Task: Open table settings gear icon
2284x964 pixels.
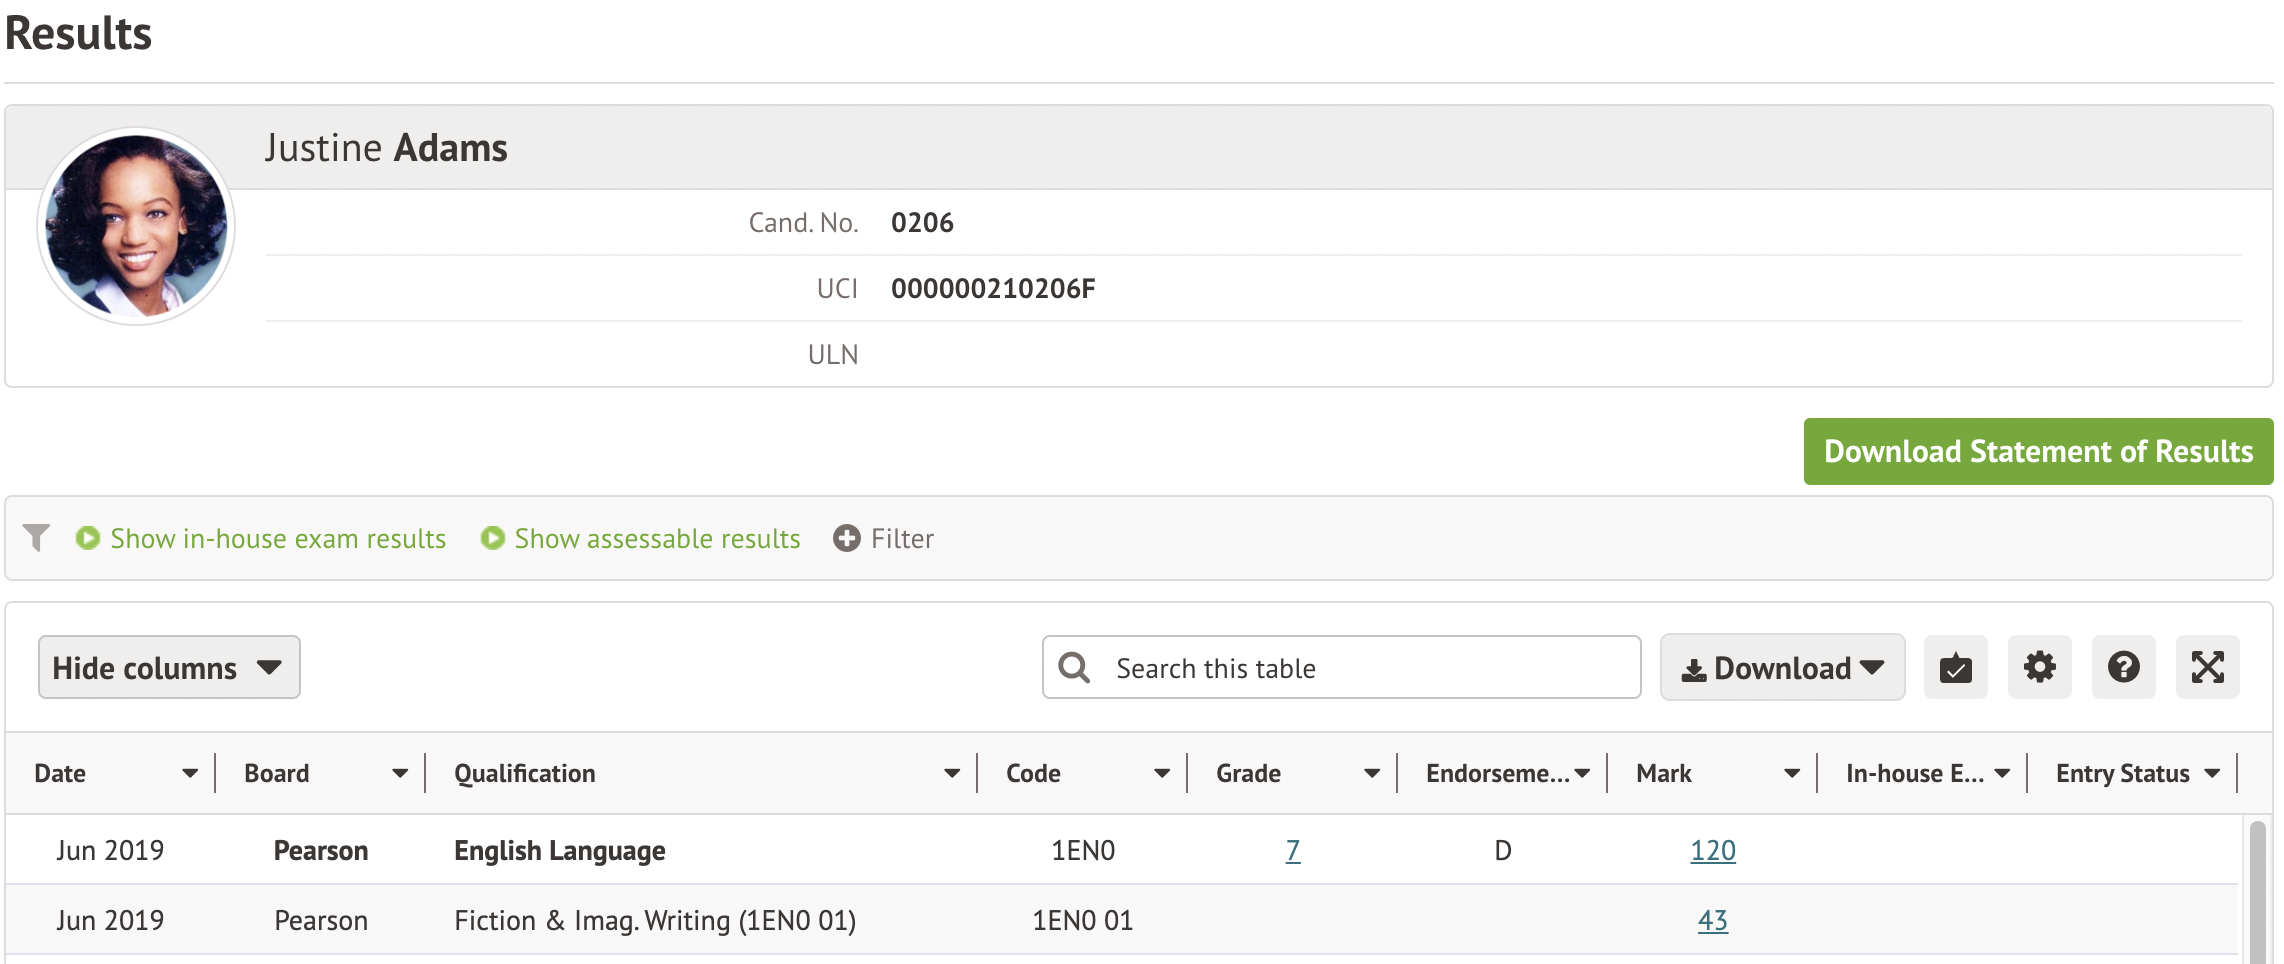Action: [x=2039, y=667]
